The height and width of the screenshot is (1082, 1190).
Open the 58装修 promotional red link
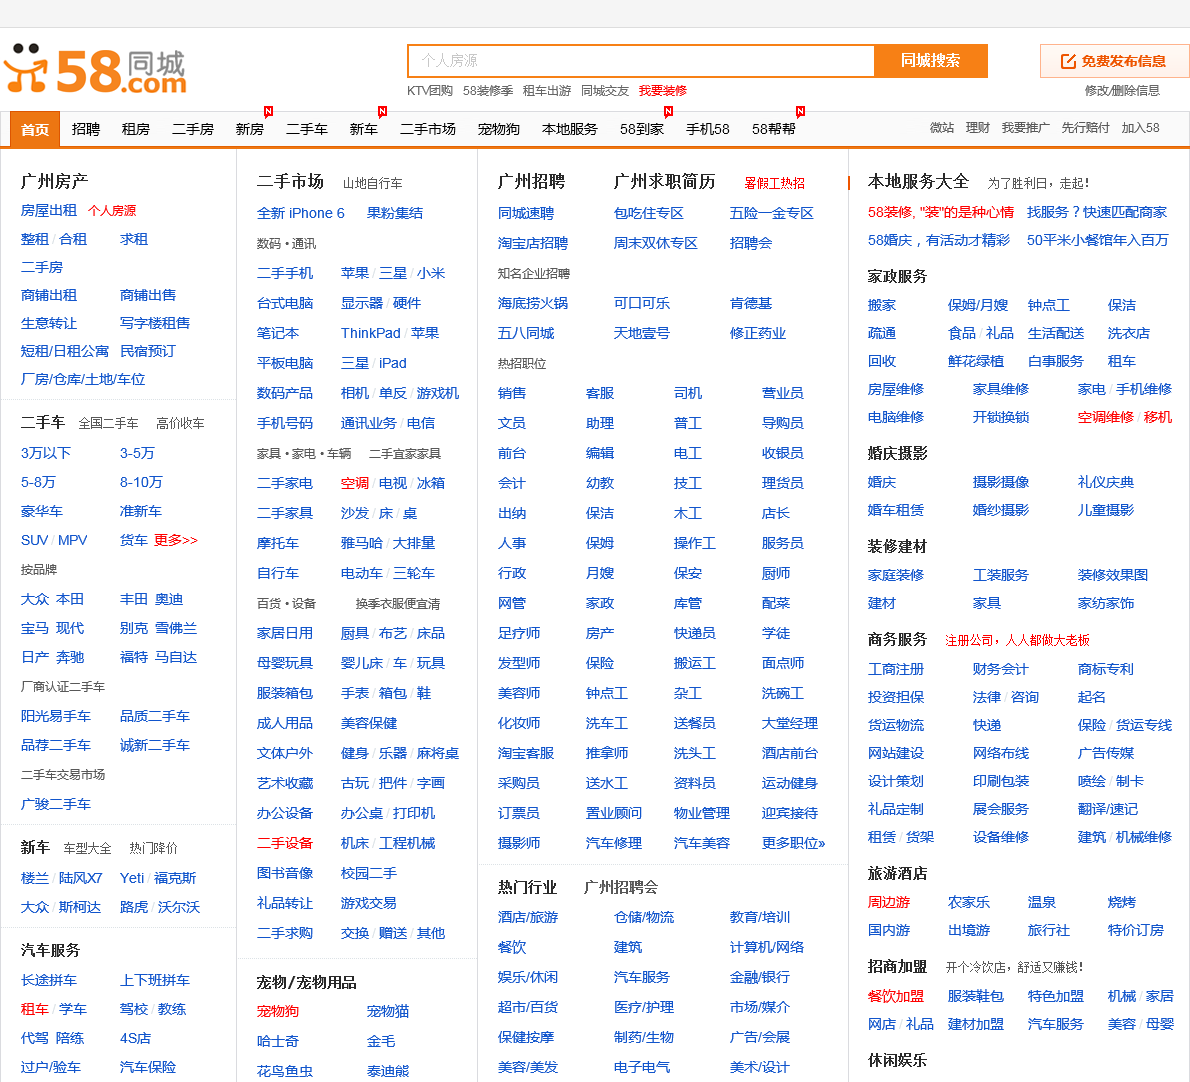click(x=940, y=212)
